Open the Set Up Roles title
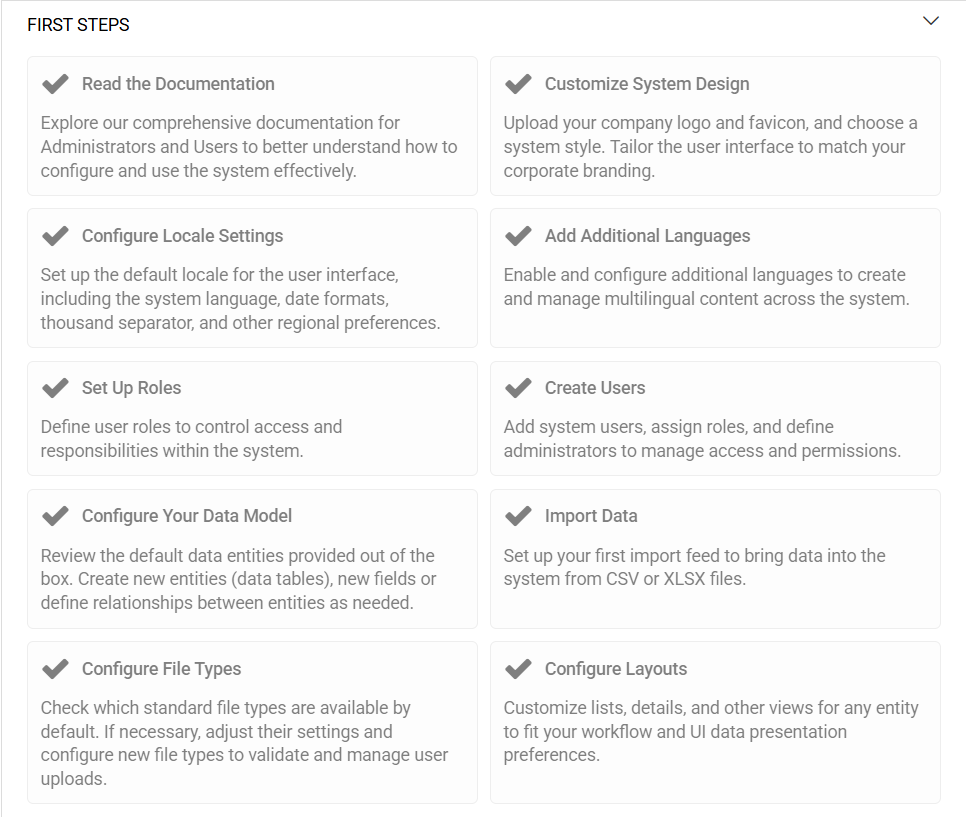This screenshot has width=966, height=817. (x=132, y=388)
